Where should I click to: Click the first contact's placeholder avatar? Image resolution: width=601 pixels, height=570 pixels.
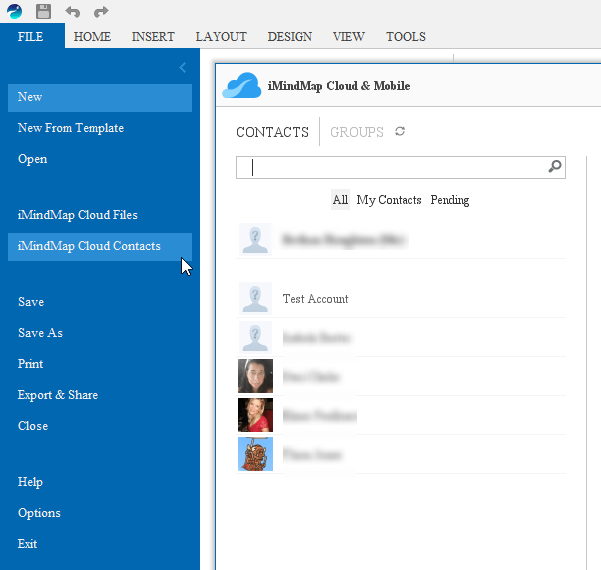tap(255, 240)
